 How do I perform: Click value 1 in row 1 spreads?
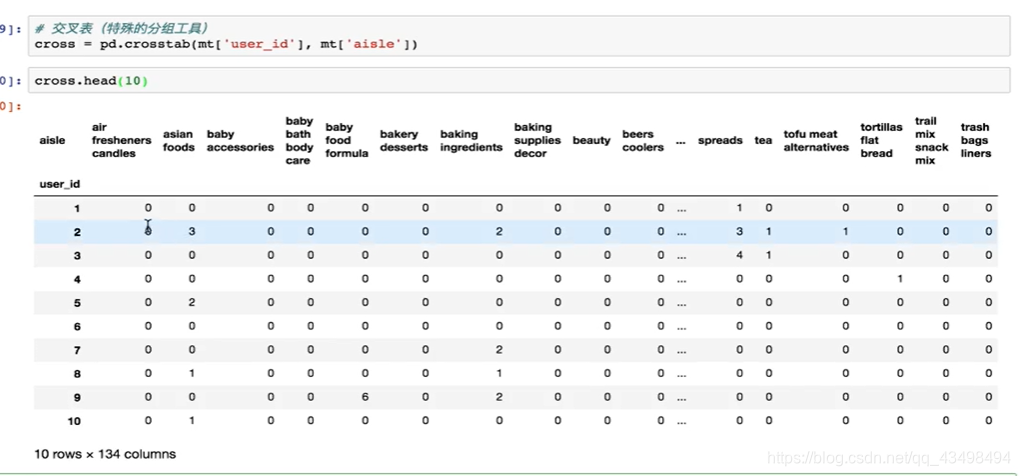pyautogui.click(x=739, y=208)
